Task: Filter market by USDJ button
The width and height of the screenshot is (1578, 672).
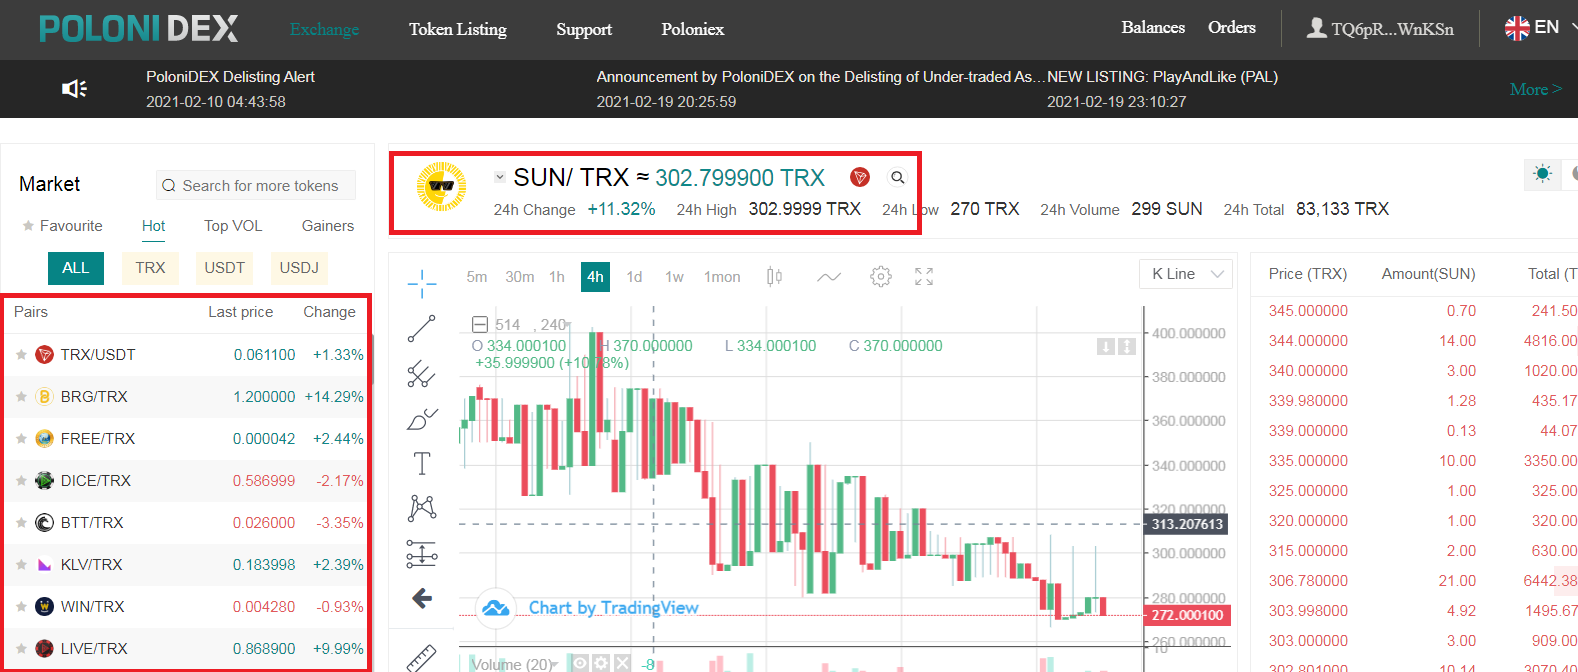Action: [x=299, y=268]
